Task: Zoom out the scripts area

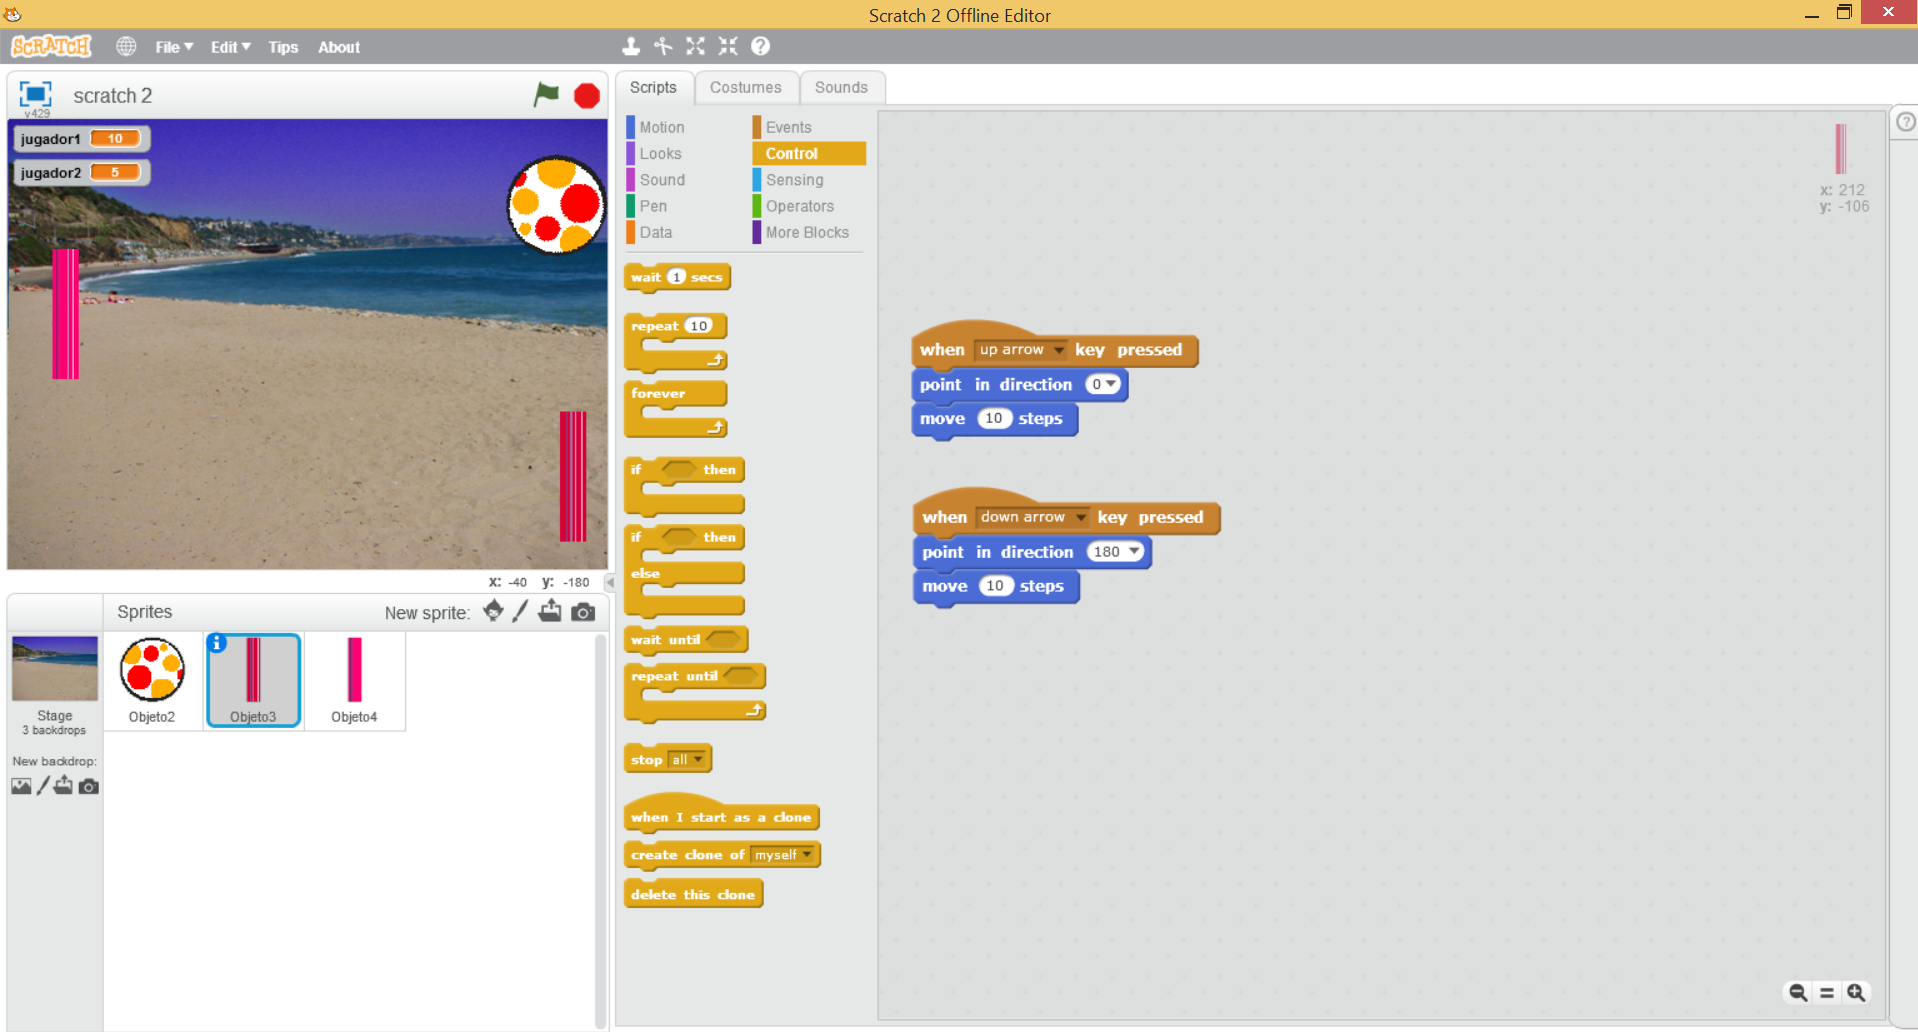Action: point(1797,992)
